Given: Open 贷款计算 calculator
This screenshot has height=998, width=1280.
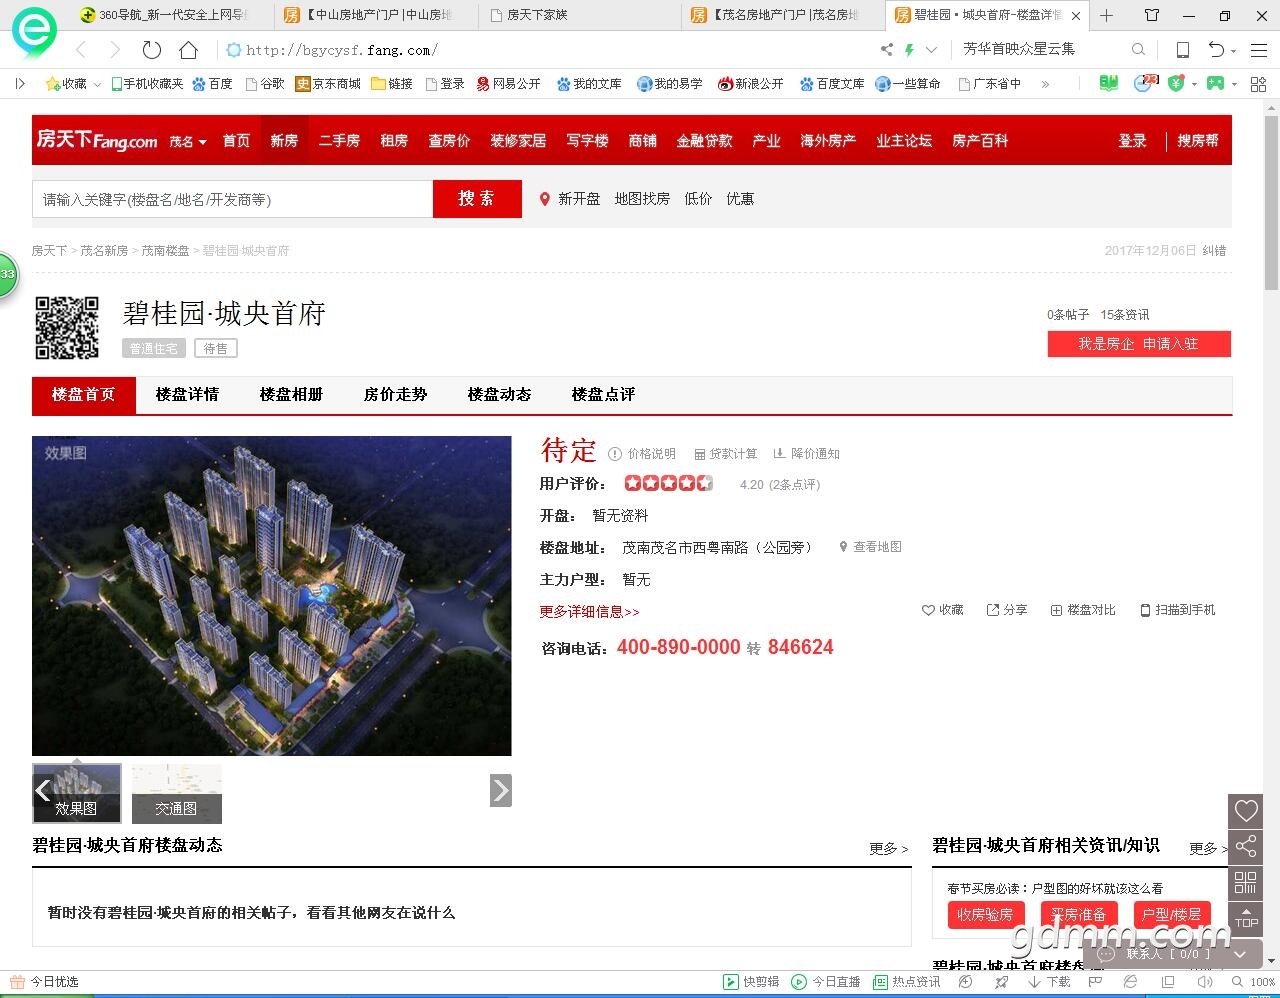Looking at the screenshot, I should tap(726, 454).
